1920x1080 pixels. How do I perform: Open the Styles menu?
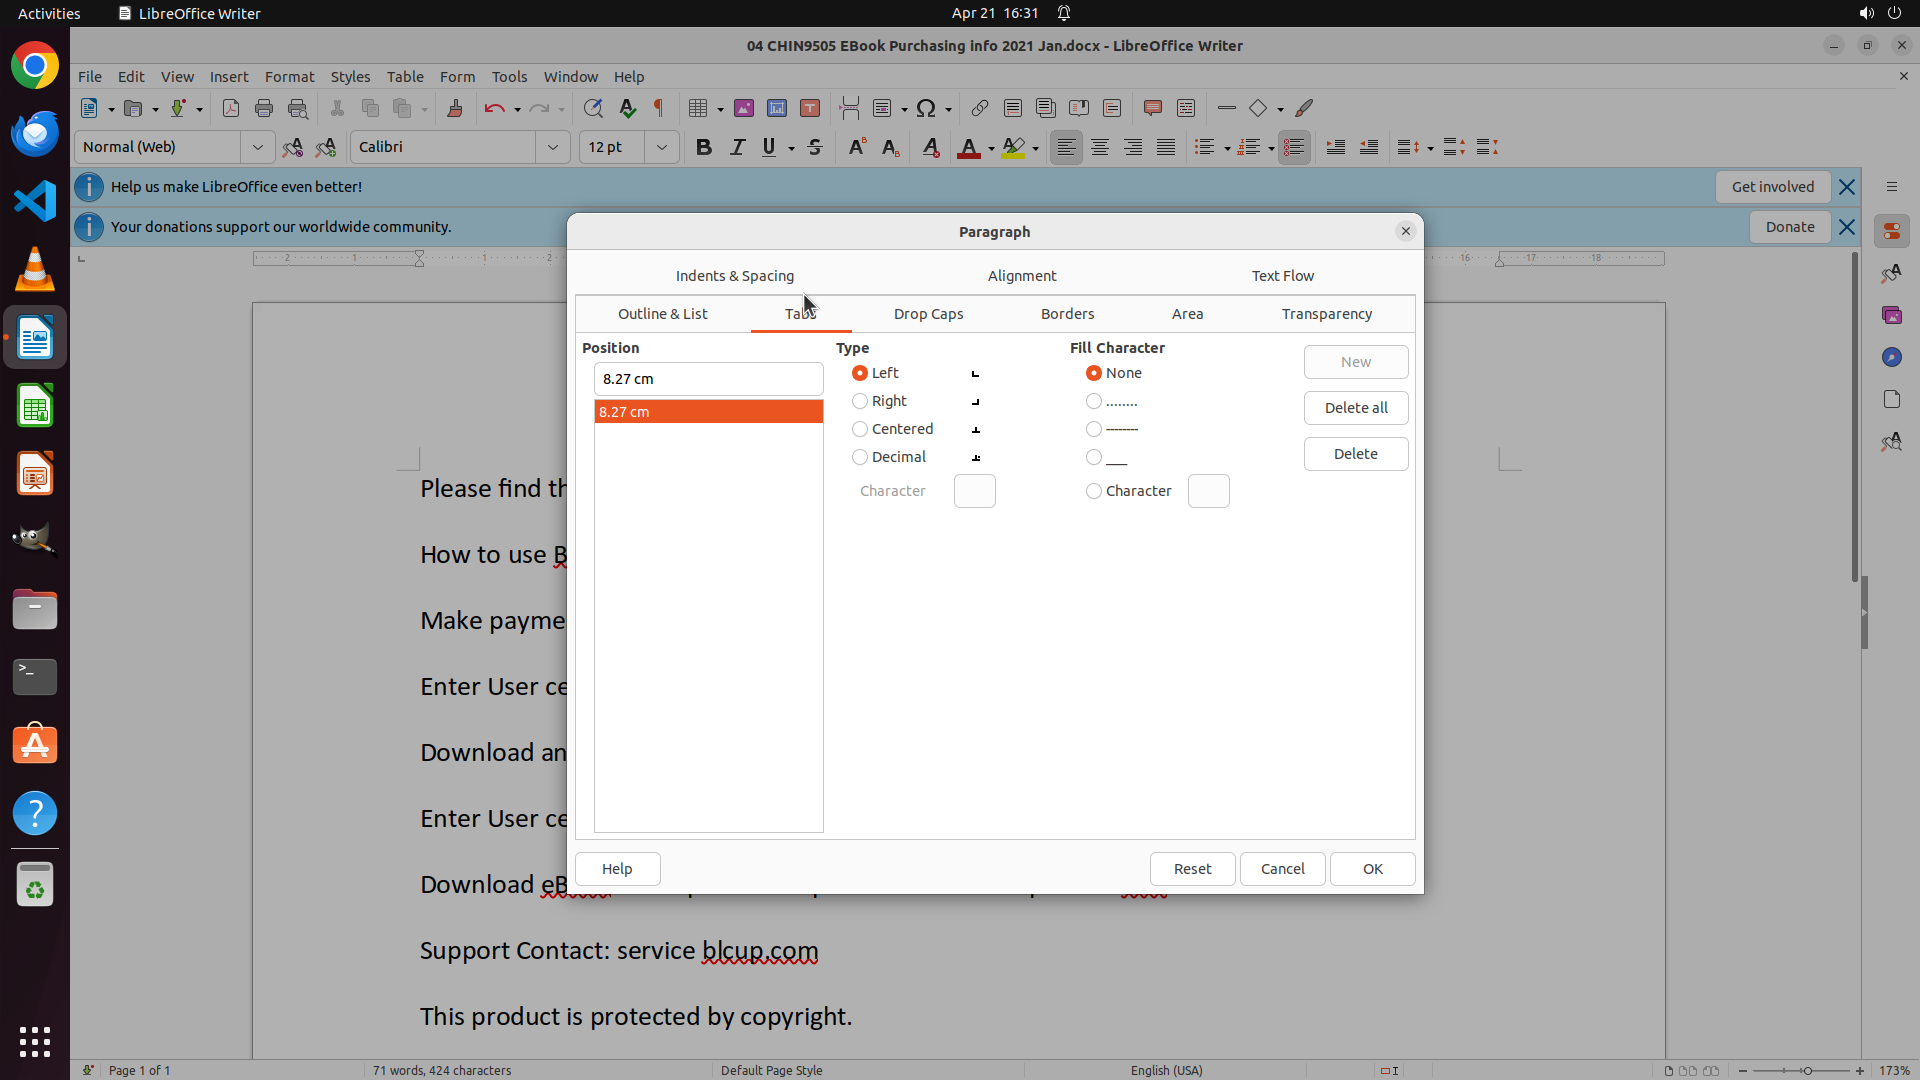point(350,77)
